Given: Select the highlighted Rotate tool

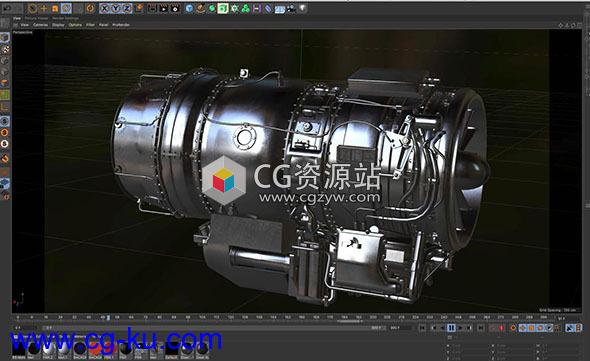Looking at the screenshot, I should click(x=66, y=8).
